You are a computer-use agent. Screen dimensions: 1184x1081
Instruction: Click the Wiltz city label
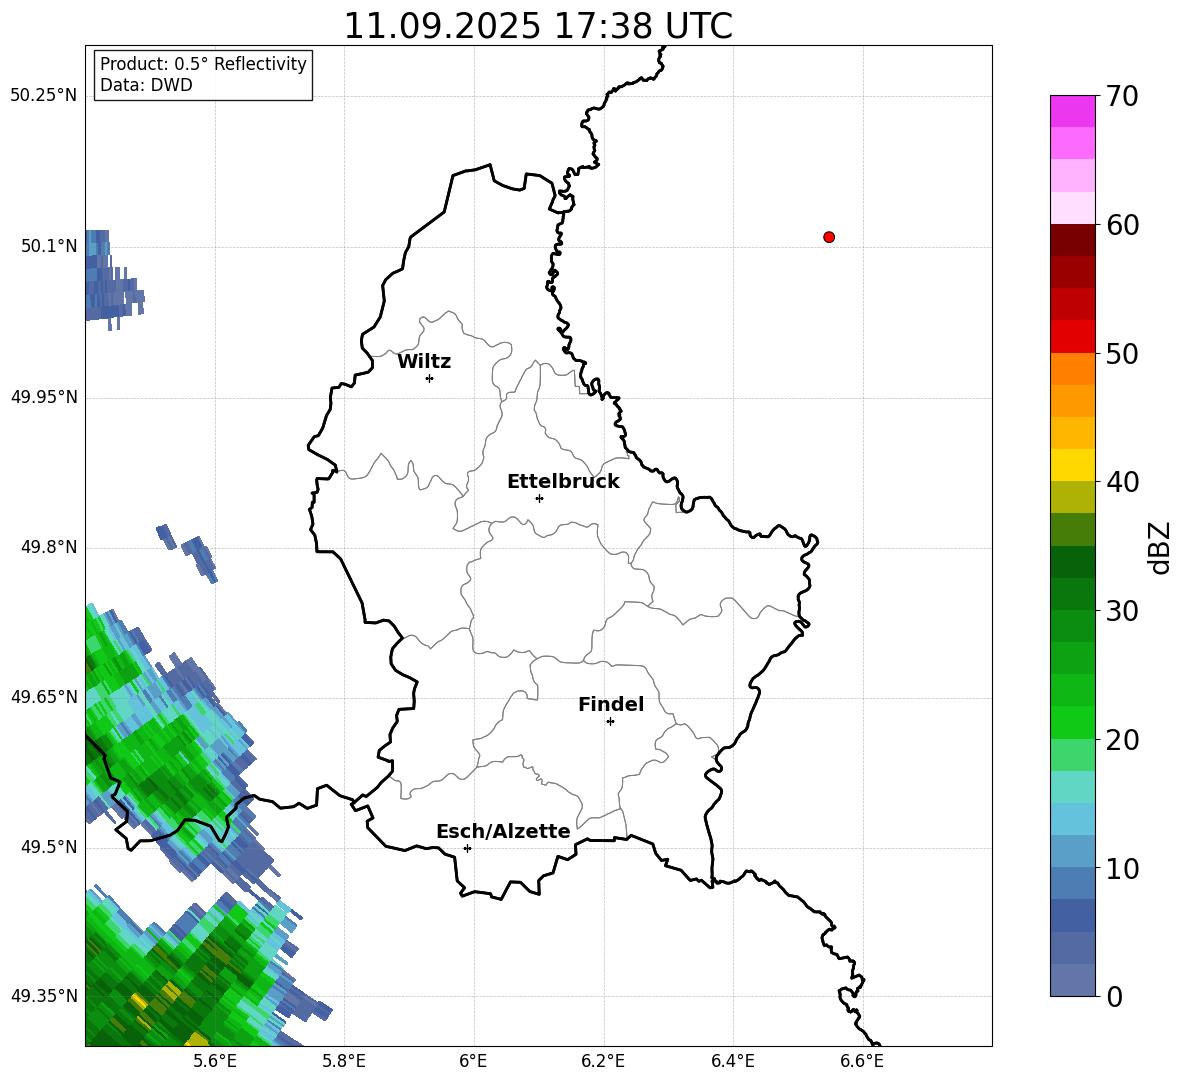click(x=424, y=362)
